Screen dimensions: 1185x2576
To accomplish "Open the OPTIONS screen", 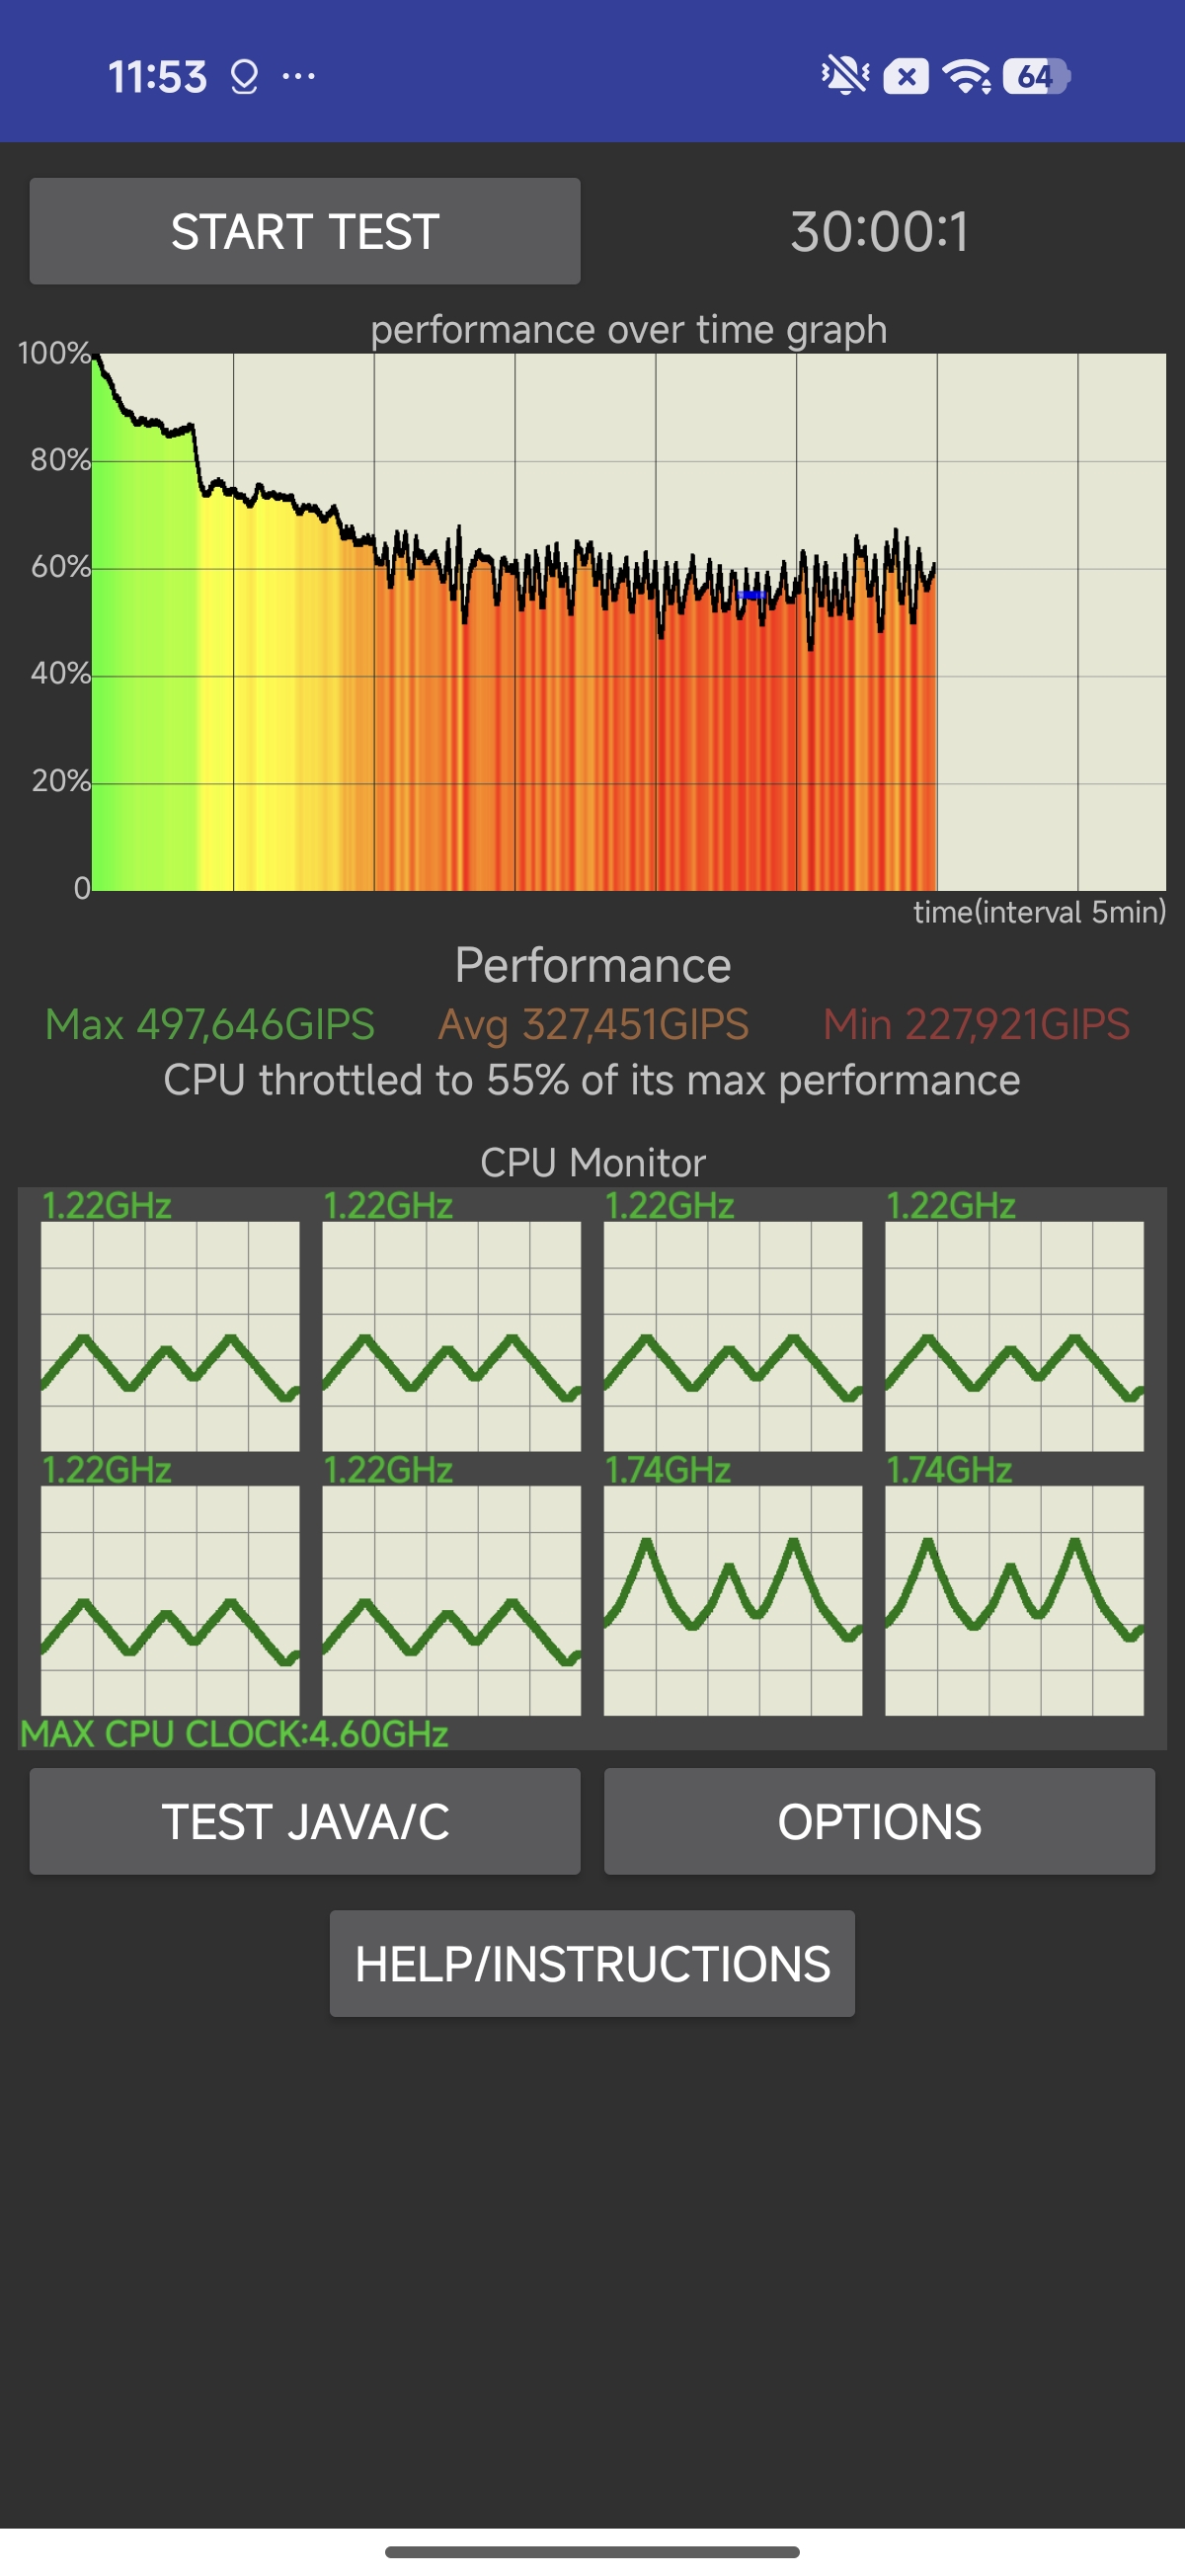I will (879, 1821).
